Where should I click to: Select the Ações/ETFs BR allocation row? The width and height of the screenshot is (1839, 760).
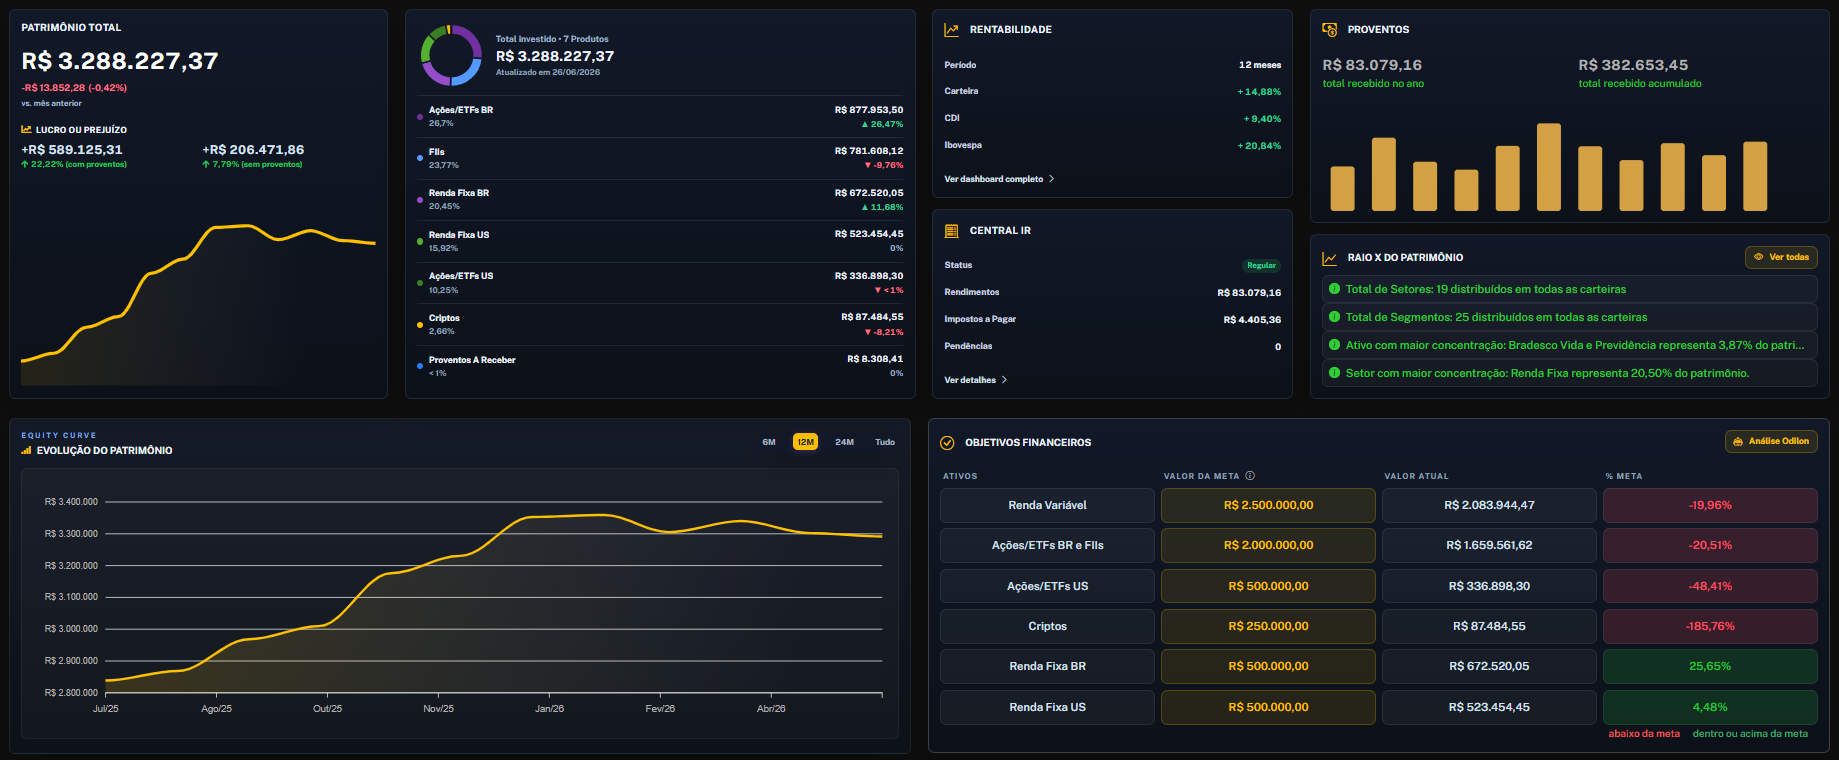click(x=660, y=117)
